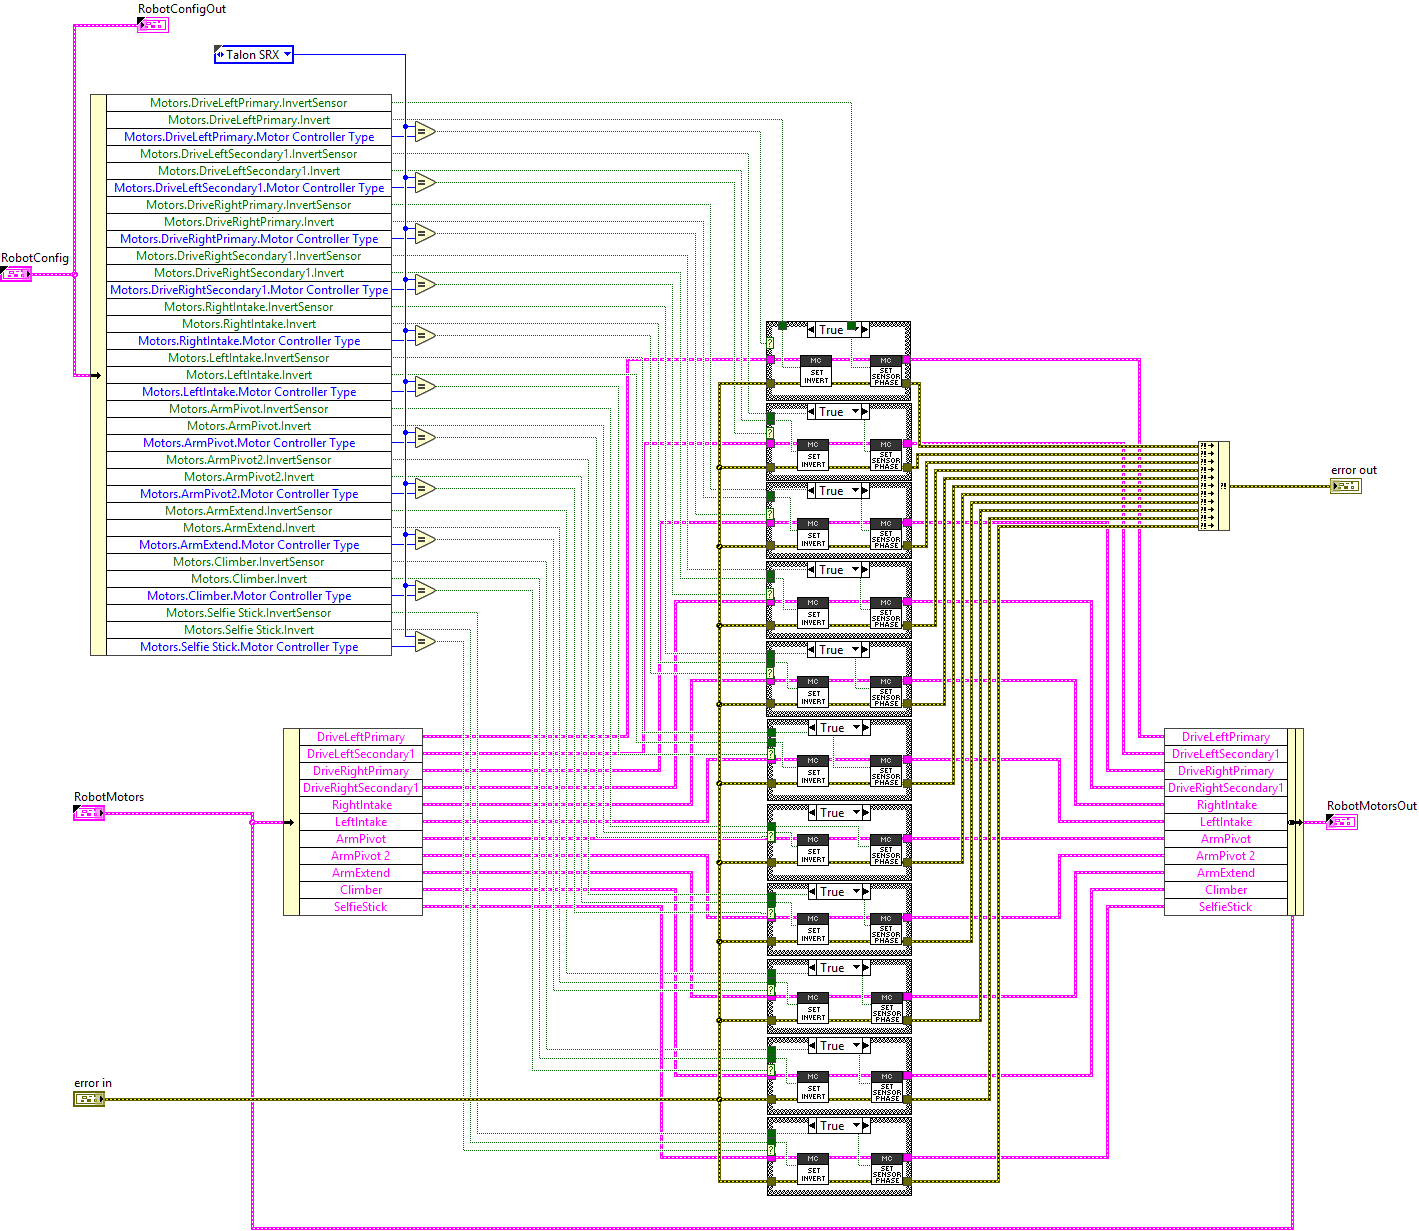Select Motors.DriveLeftPrimary.InvertSensor unbundle element

click(249, 103)
